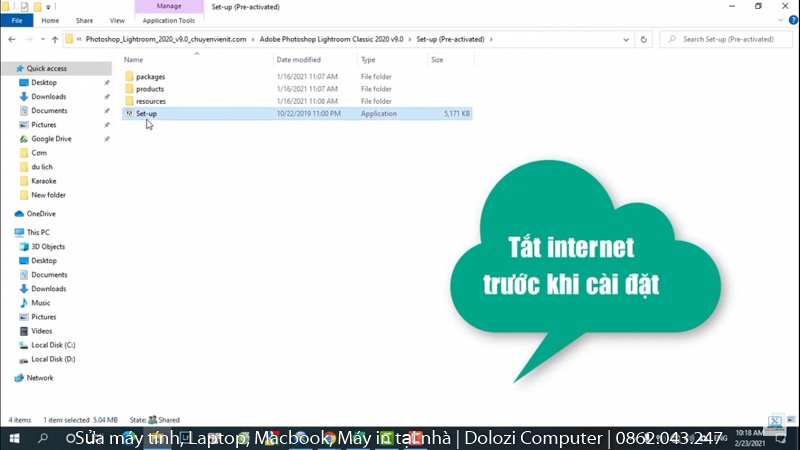Viewport: 800px width, 450px height.
Task: Select the products folder icon
Action: click(129, 89)
